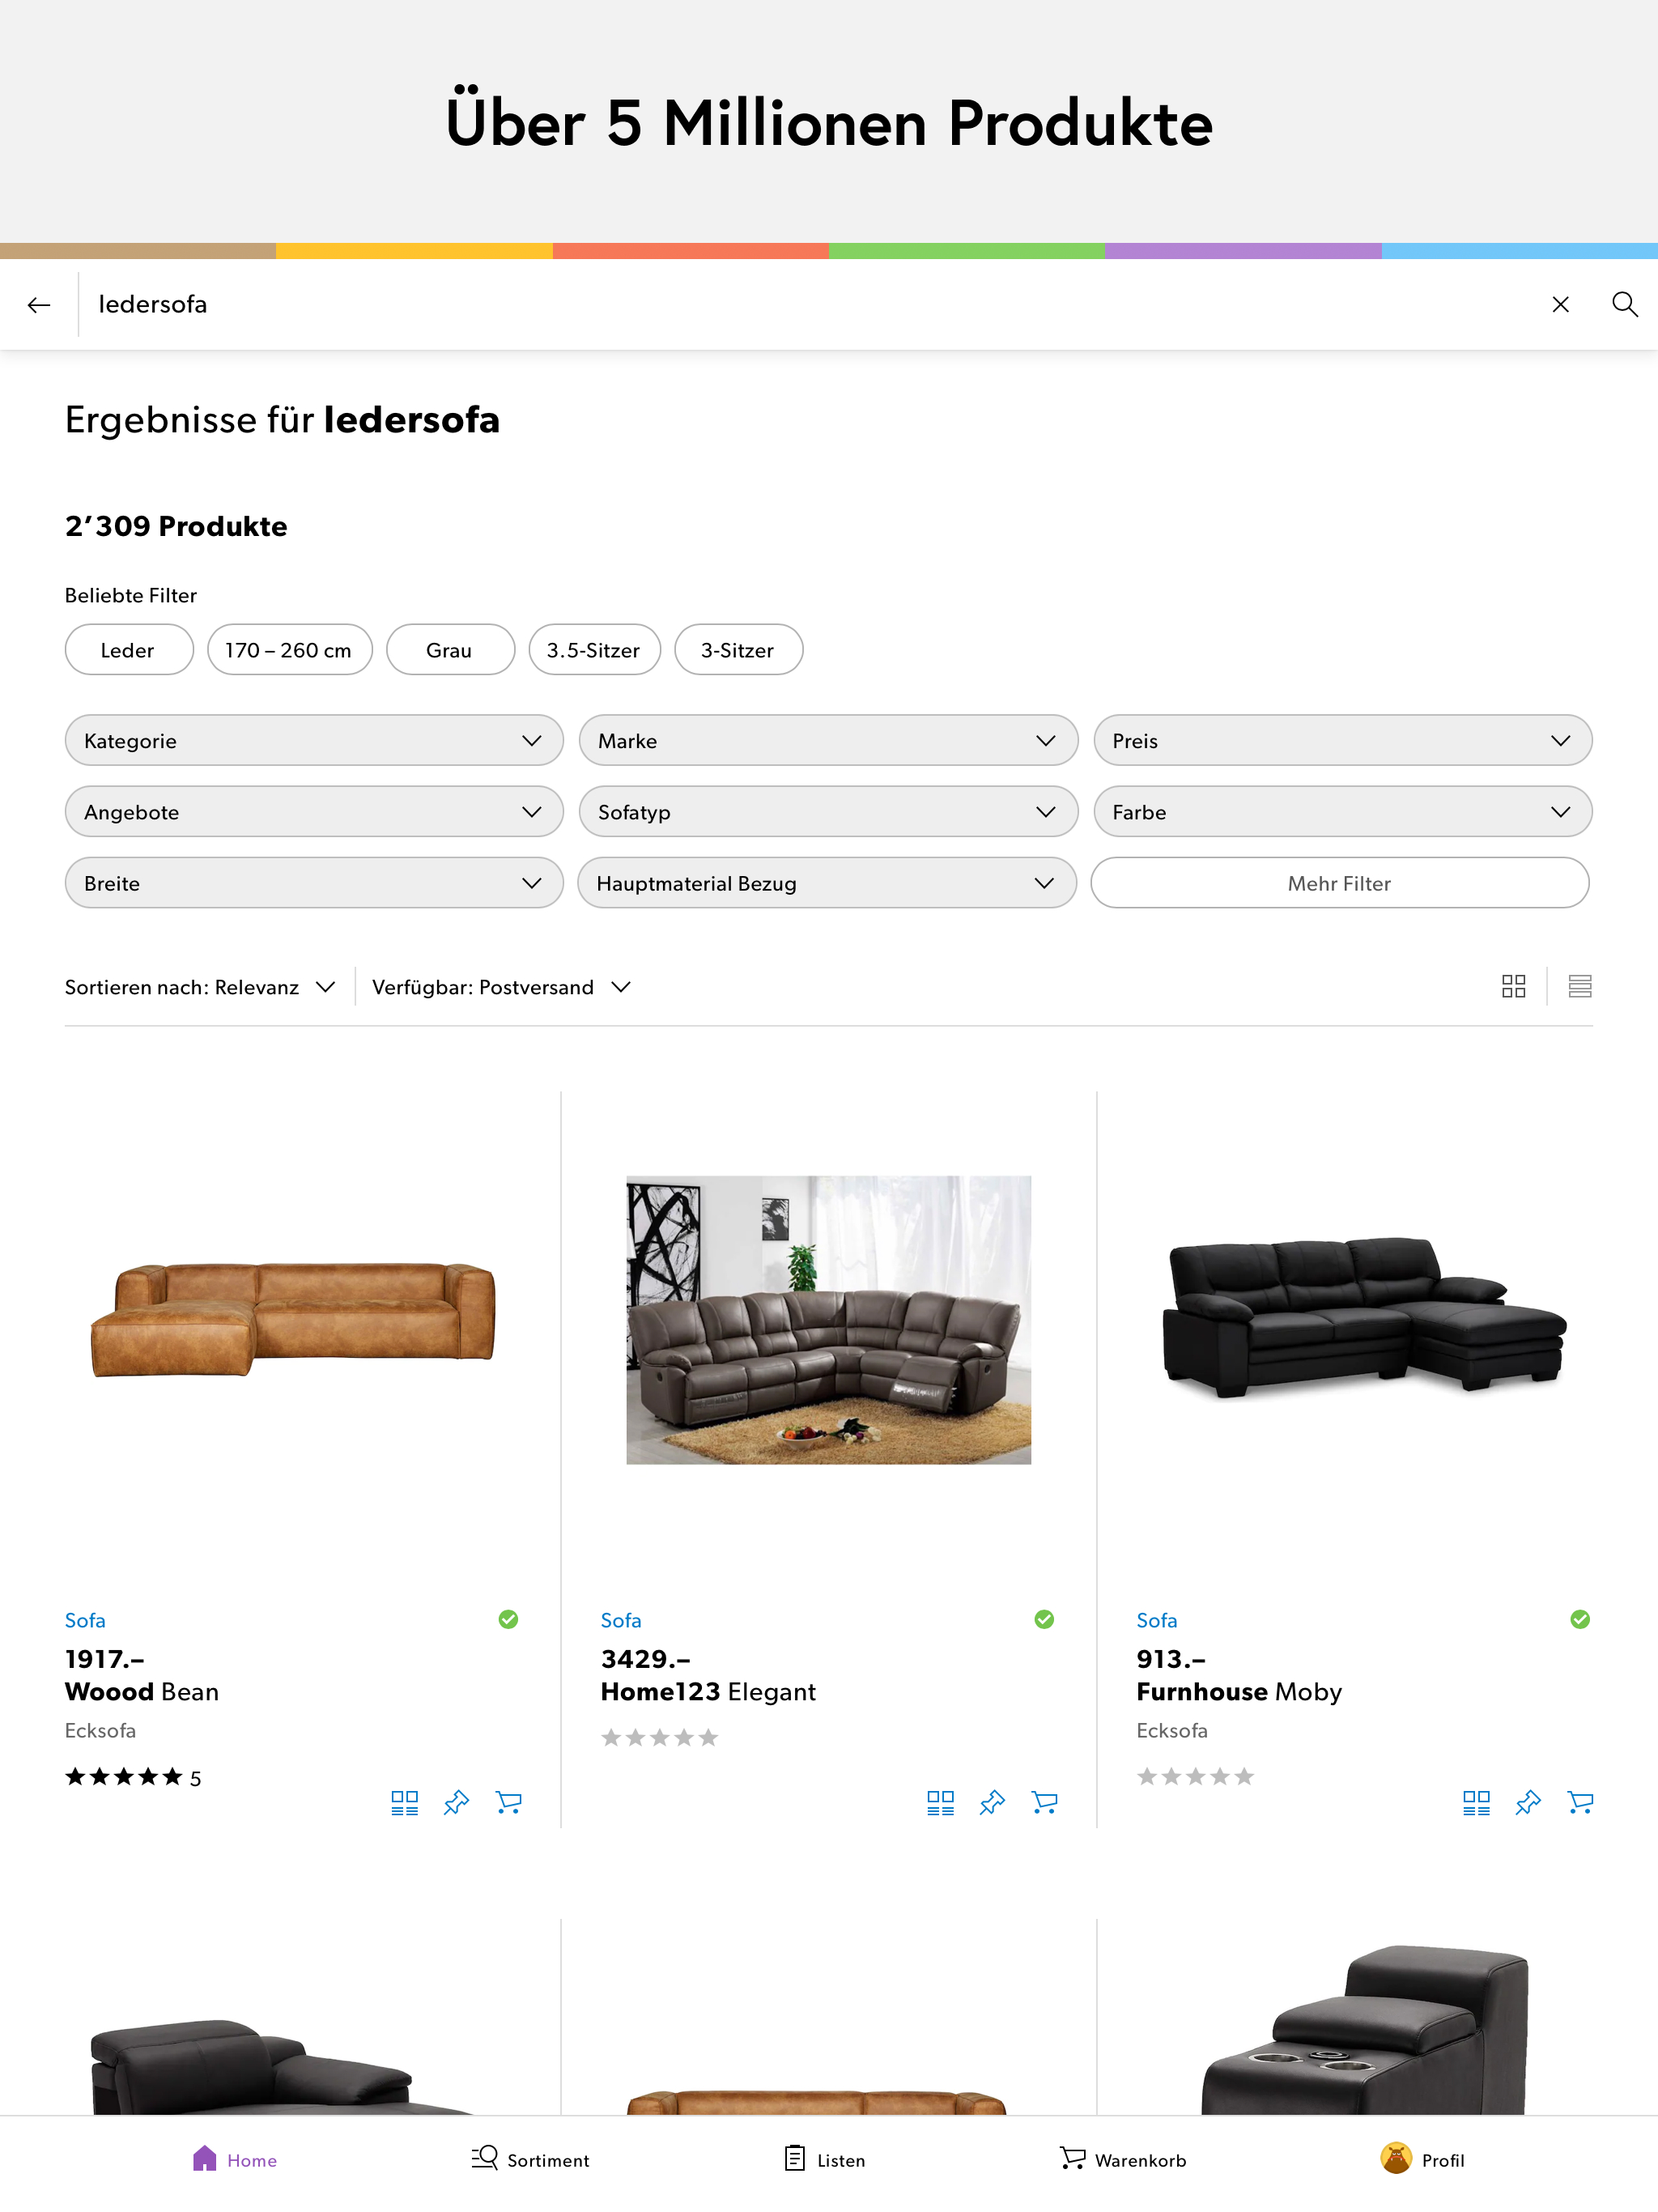Open the Home123 Elegant product image
Image resolution: width=1658 pixels, height=2212 pixels.
point(828,1319)
